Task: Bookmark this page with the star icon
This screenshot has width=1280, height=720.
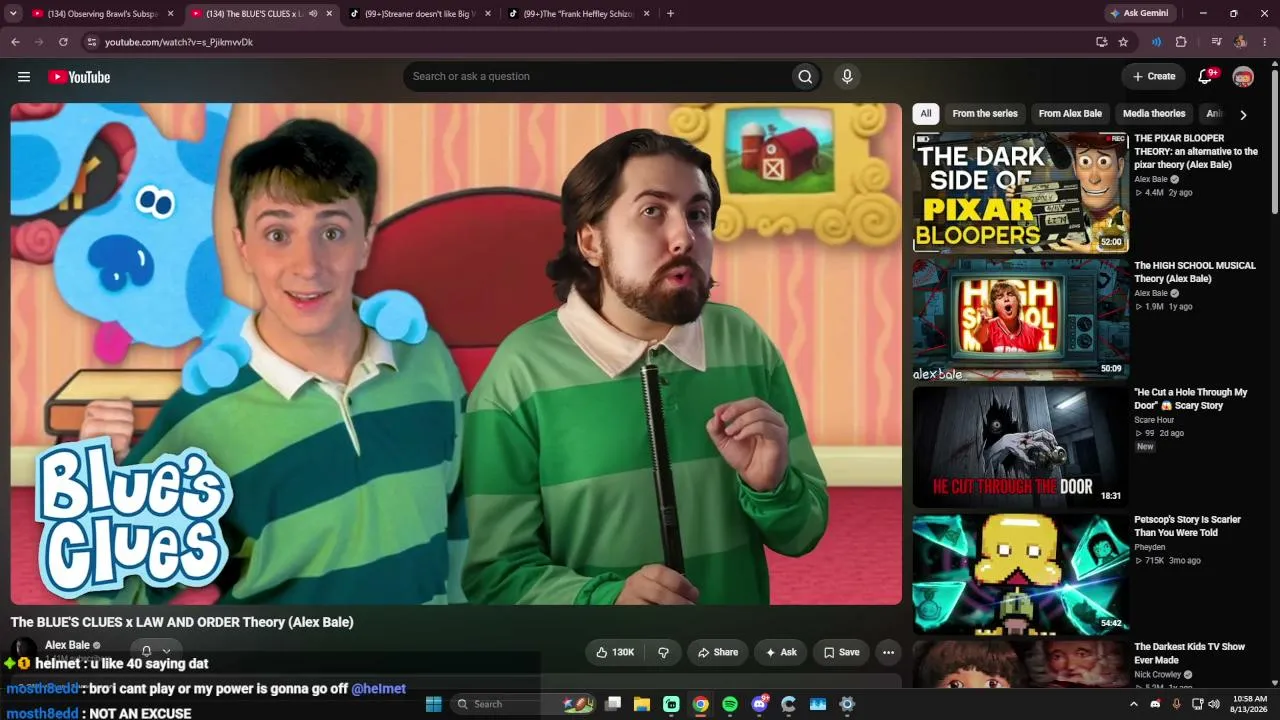Action: click(1123, 42)
